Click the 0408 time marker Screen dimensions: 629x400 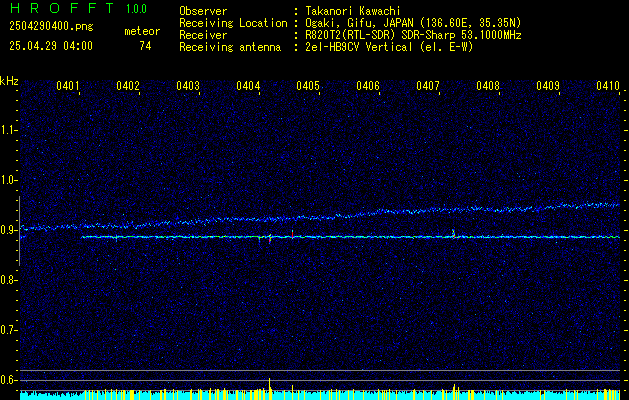coord(488,86)
